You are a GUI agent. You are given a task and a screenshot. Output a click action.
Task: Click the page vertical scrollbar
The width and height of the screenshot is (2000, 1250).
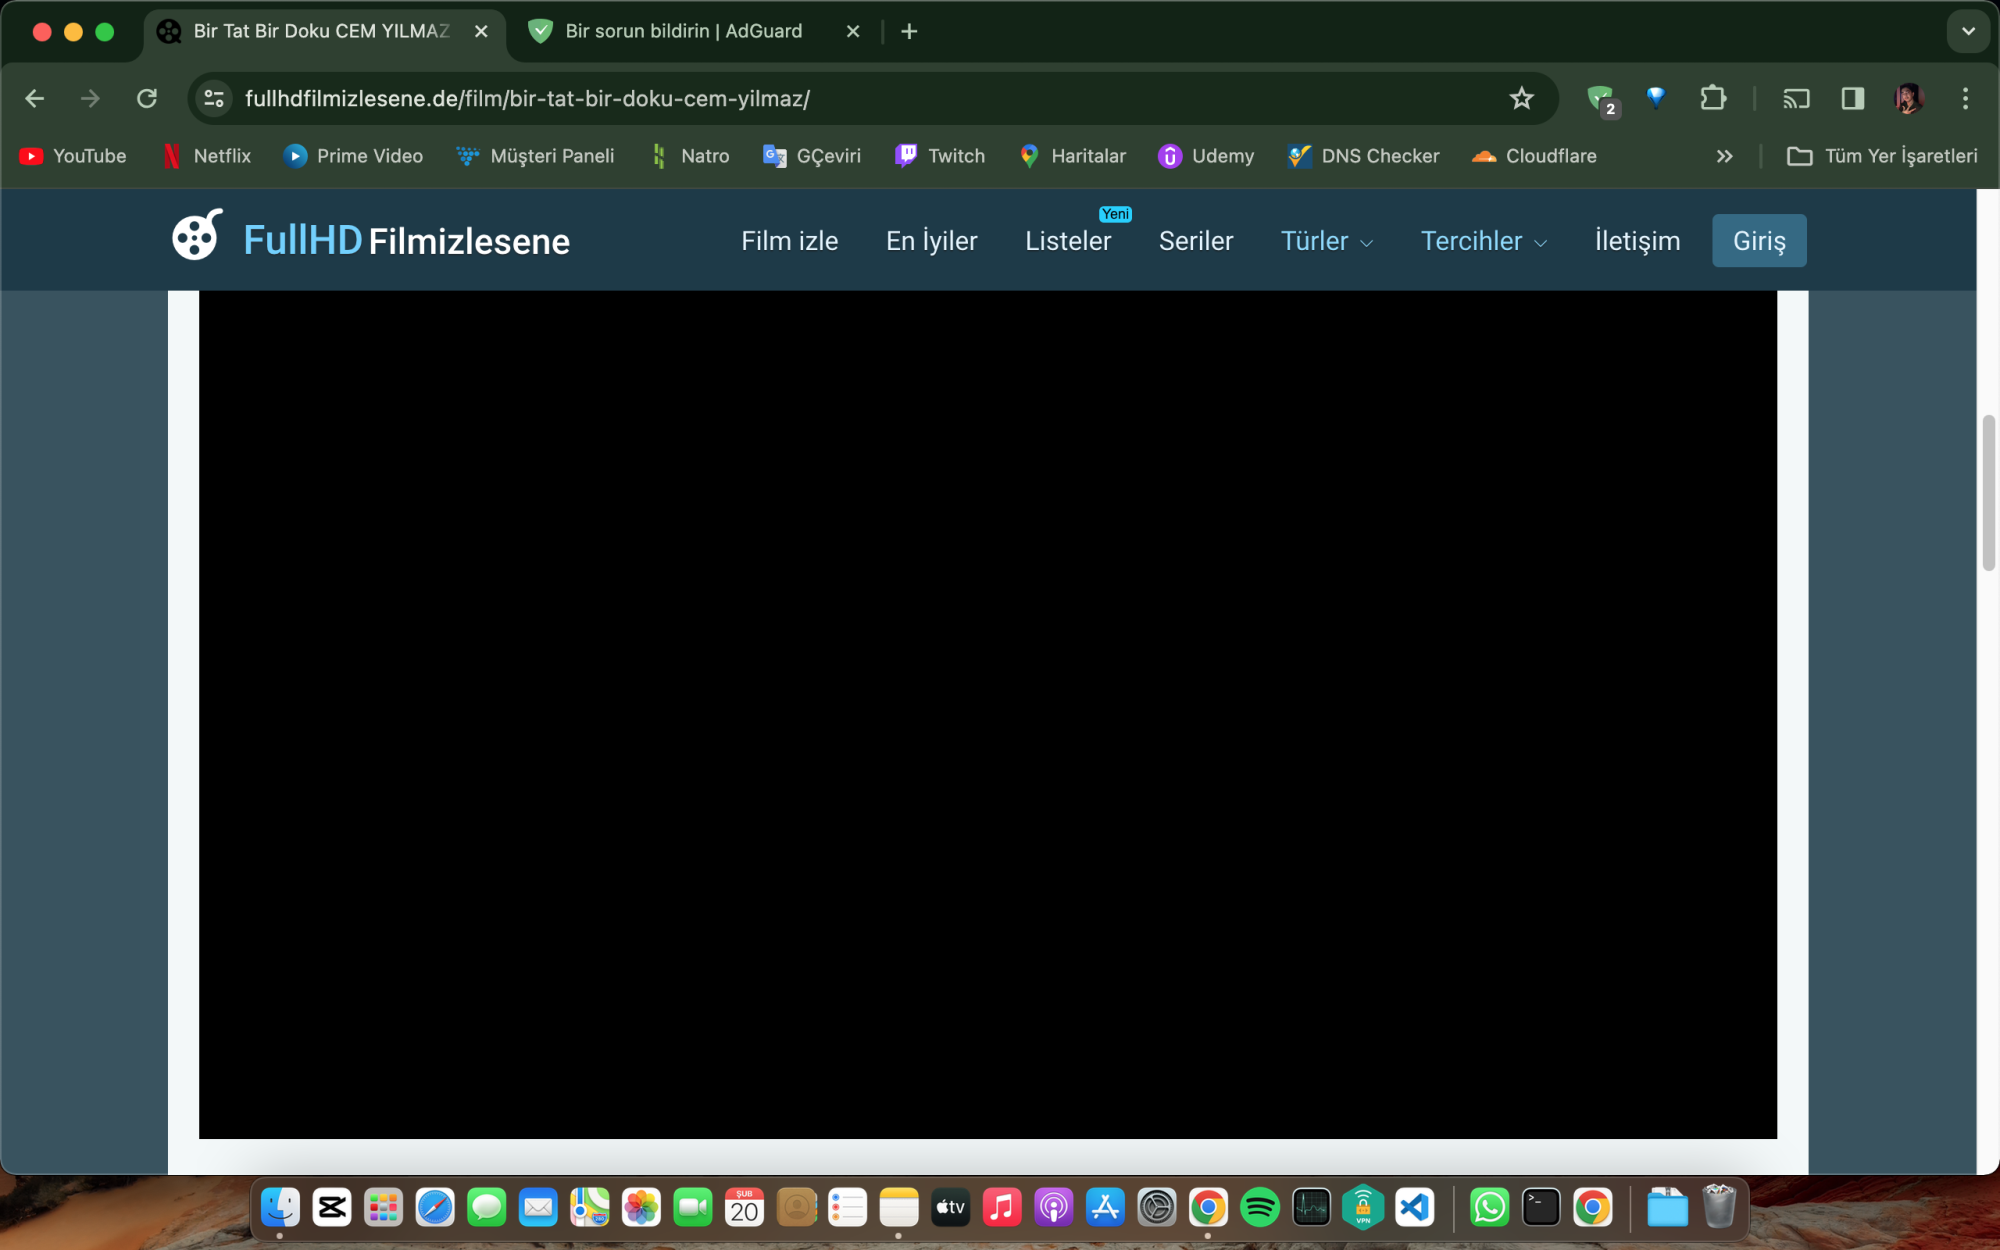pos(1988,493)
